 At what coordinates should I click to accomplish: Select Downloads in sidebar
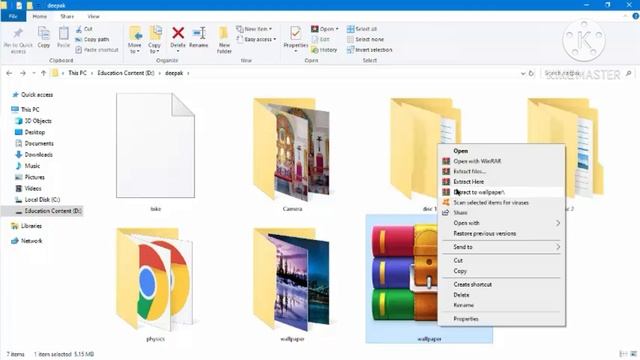(34, 155)
